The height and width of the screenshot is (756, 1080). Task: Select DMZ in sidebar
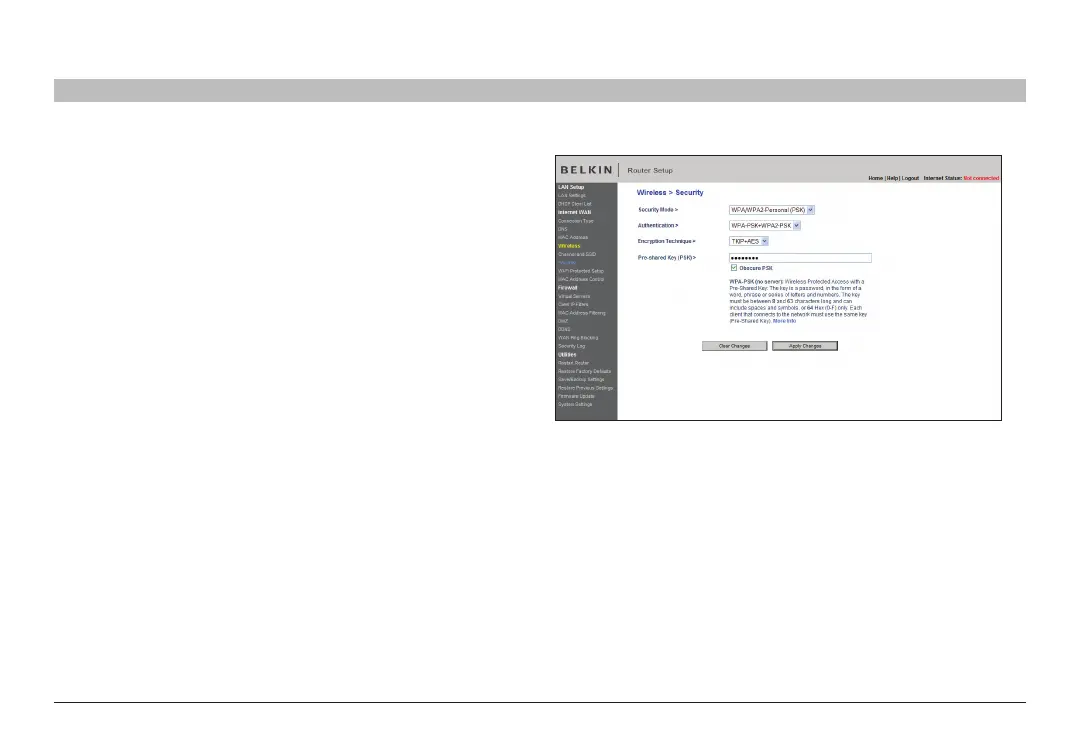pos(563,322)
